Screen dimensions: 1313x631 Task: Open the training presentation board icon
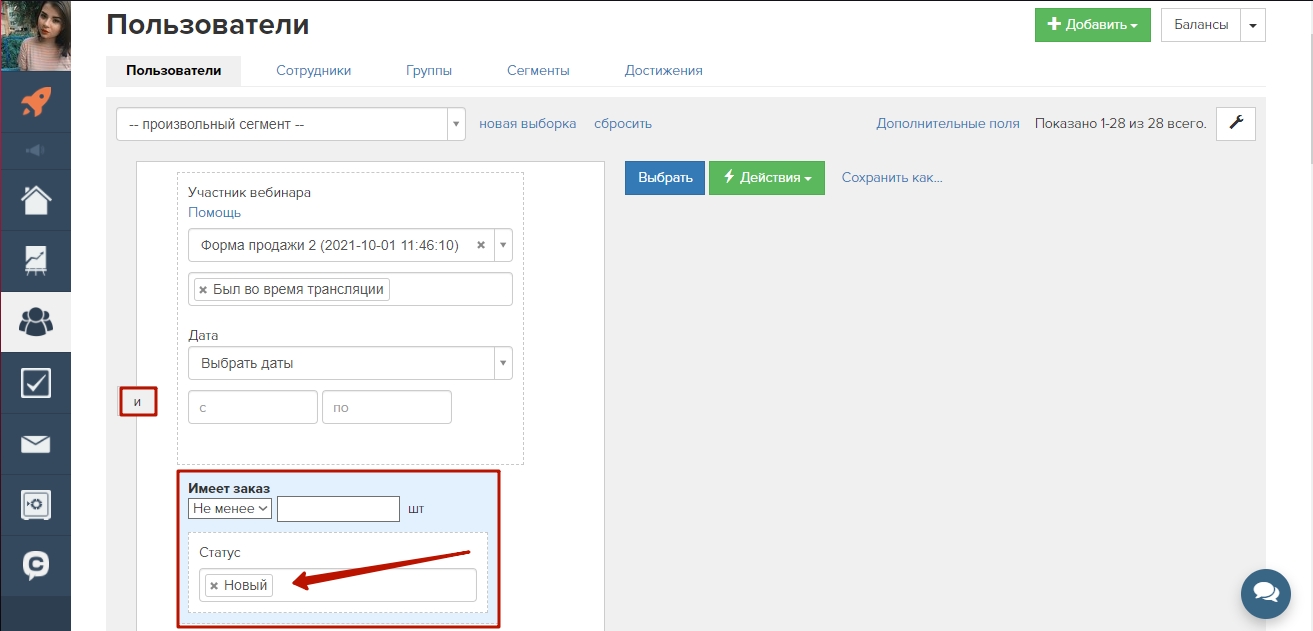[x=36, y=261]
